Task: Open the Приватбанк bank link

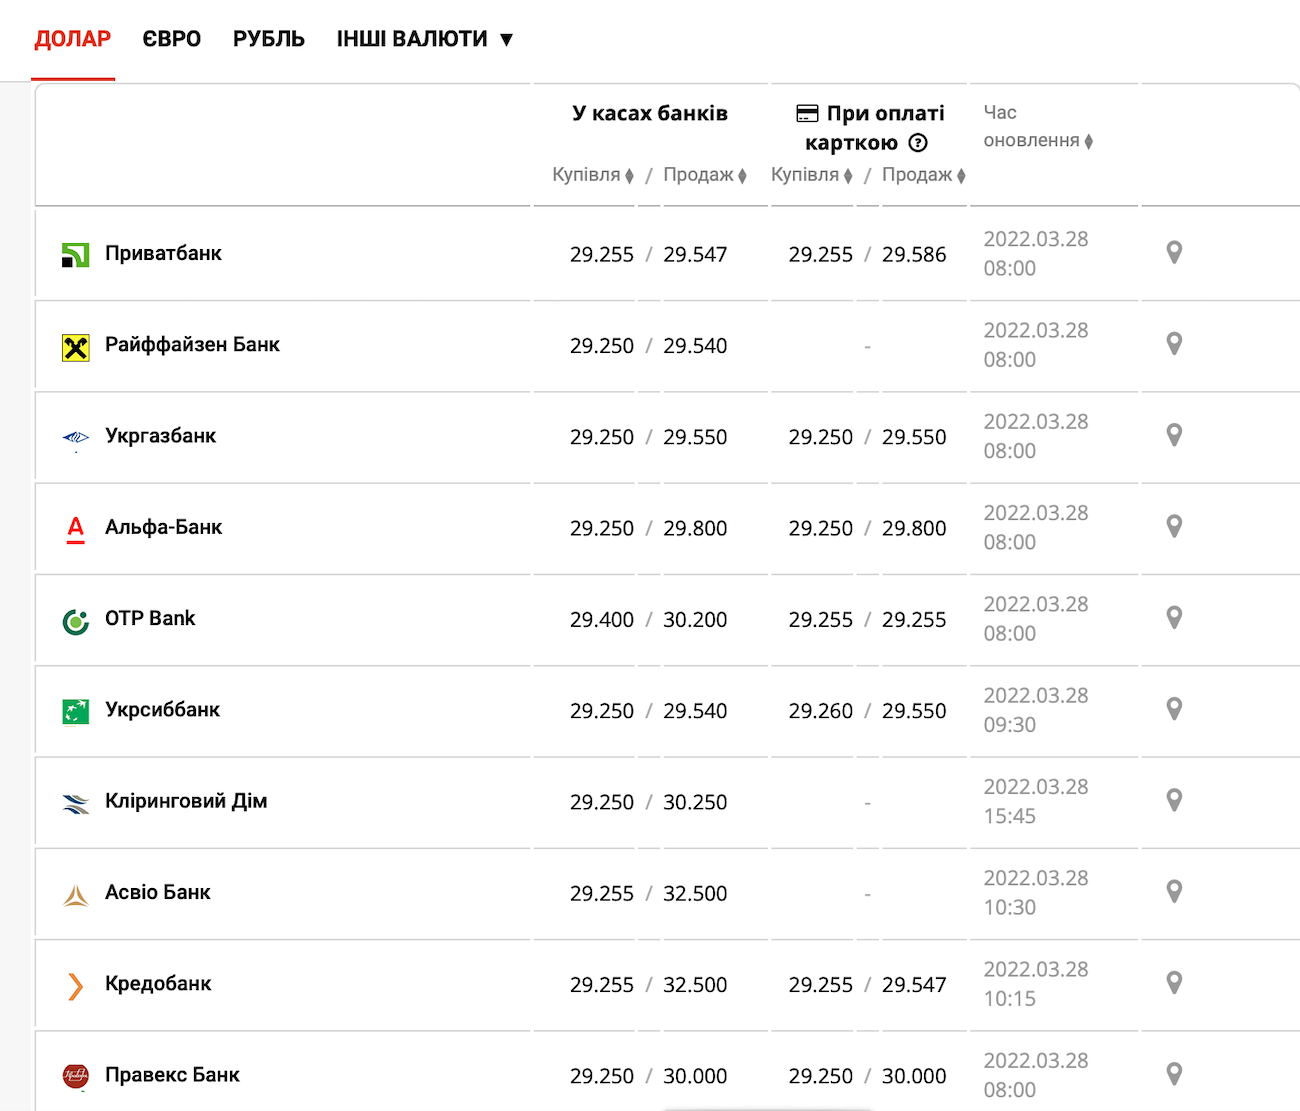Action: [x=163, y=253]
